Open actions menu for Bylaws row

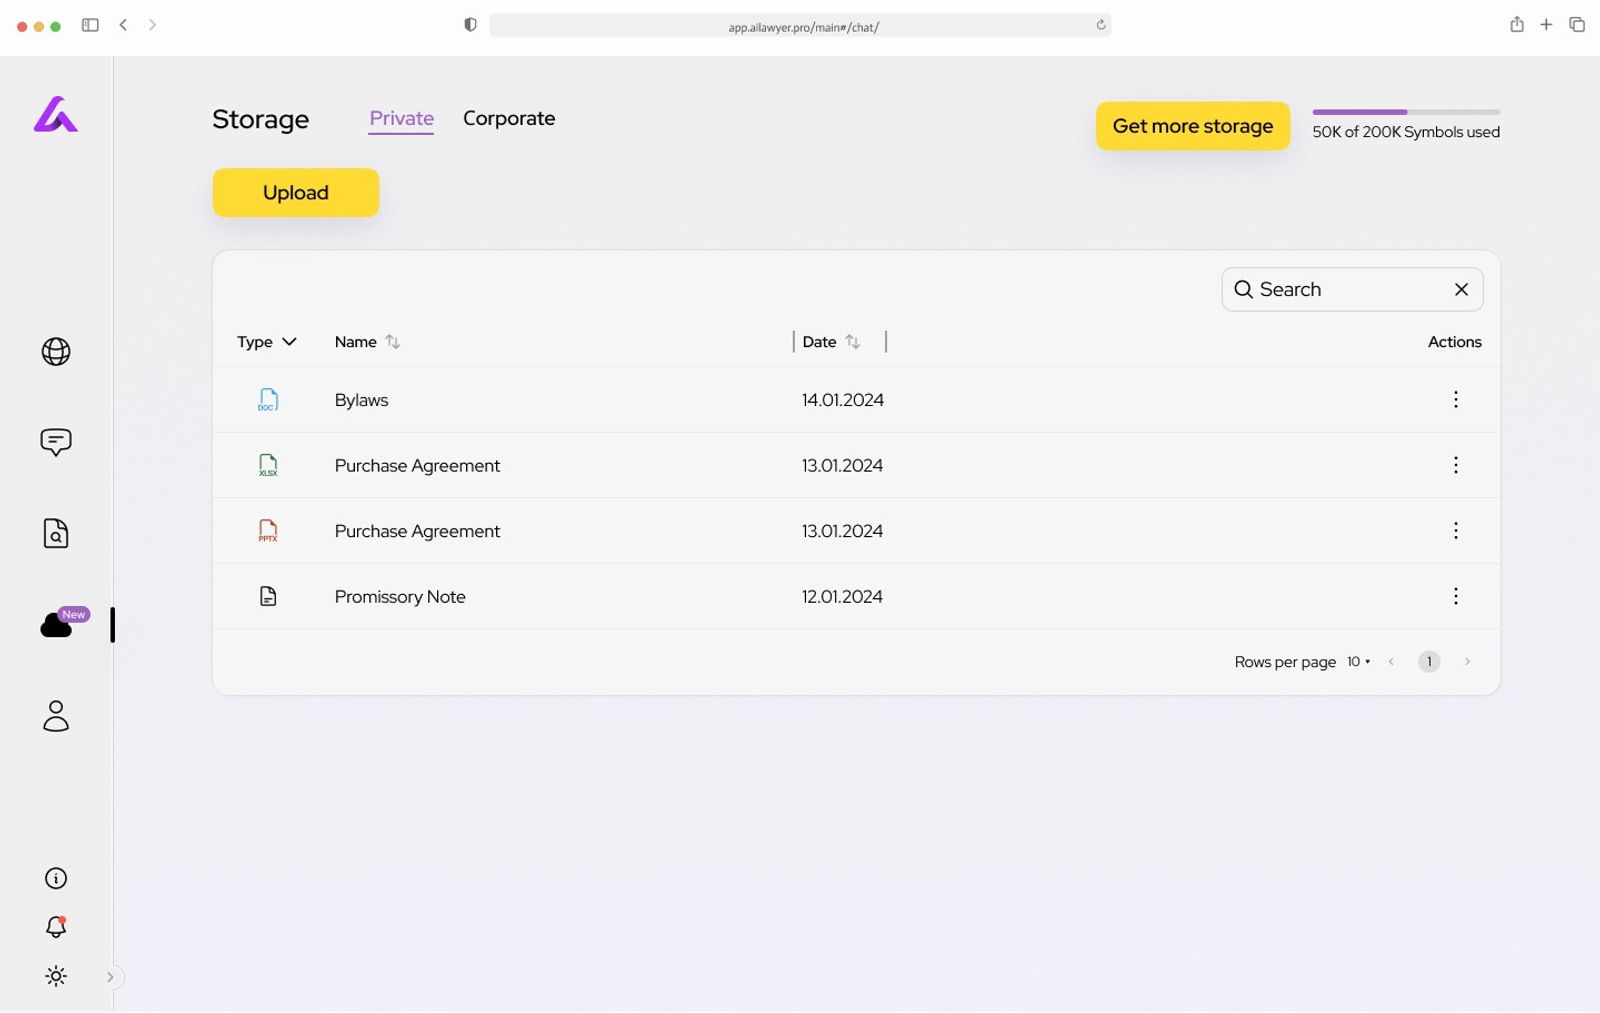click(1456, 400)
